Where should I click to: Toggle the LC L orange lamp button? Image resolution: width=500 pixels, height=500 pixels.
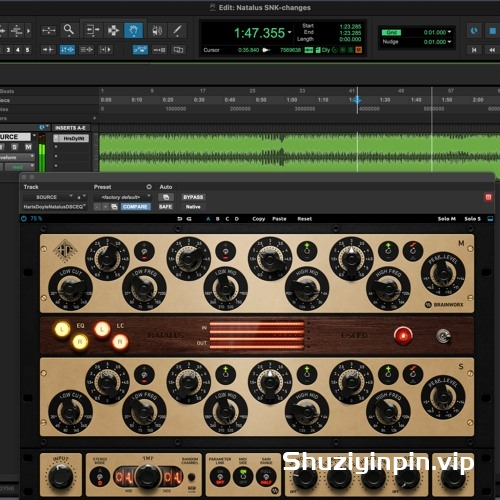point(102,329)
